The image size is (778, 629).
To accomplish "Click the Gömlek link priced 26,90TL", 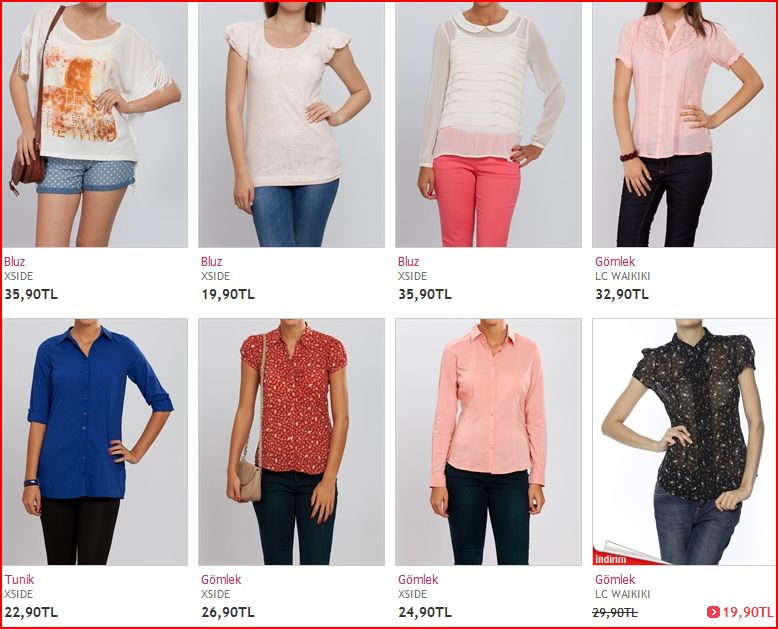I will tap(221, 579).
